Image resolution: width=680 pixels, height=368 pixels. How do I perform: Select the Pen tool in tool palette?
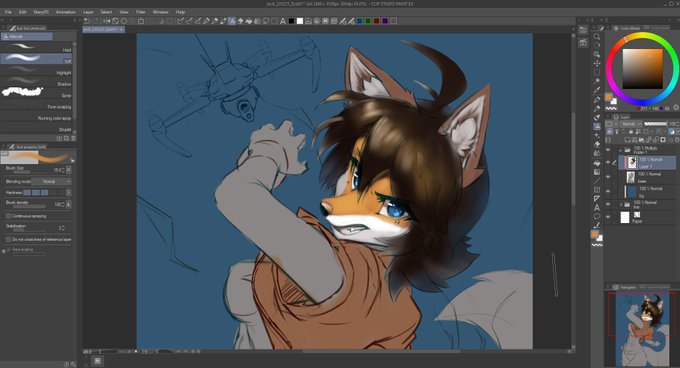pyautogui.click(x=597, y=99)
